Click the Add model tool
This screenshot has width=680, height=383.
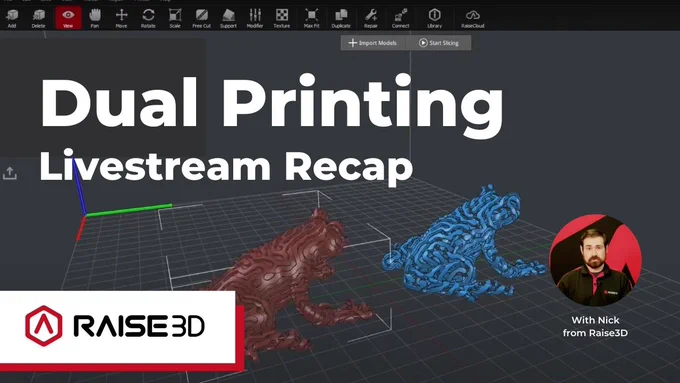pos(12,18)
